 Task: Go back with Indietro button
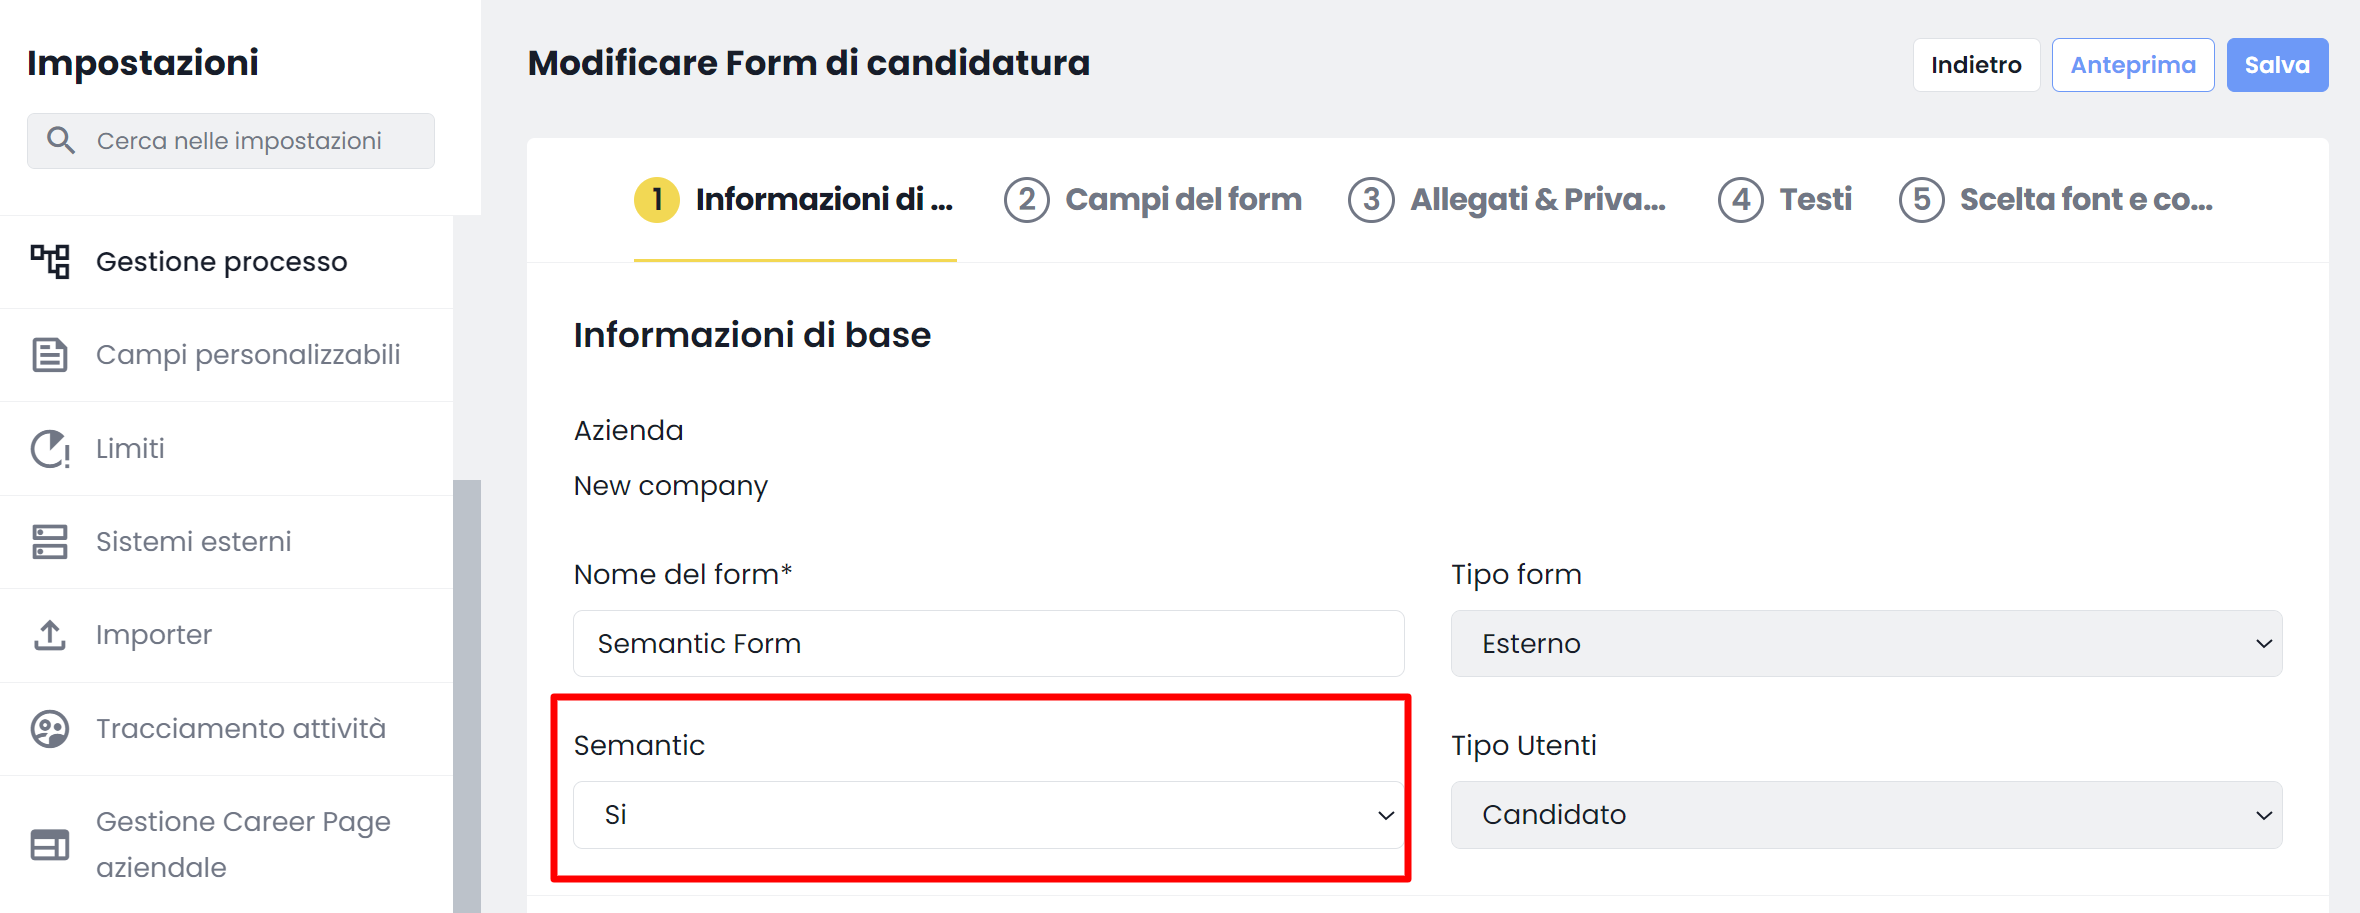coord(1976,65)
